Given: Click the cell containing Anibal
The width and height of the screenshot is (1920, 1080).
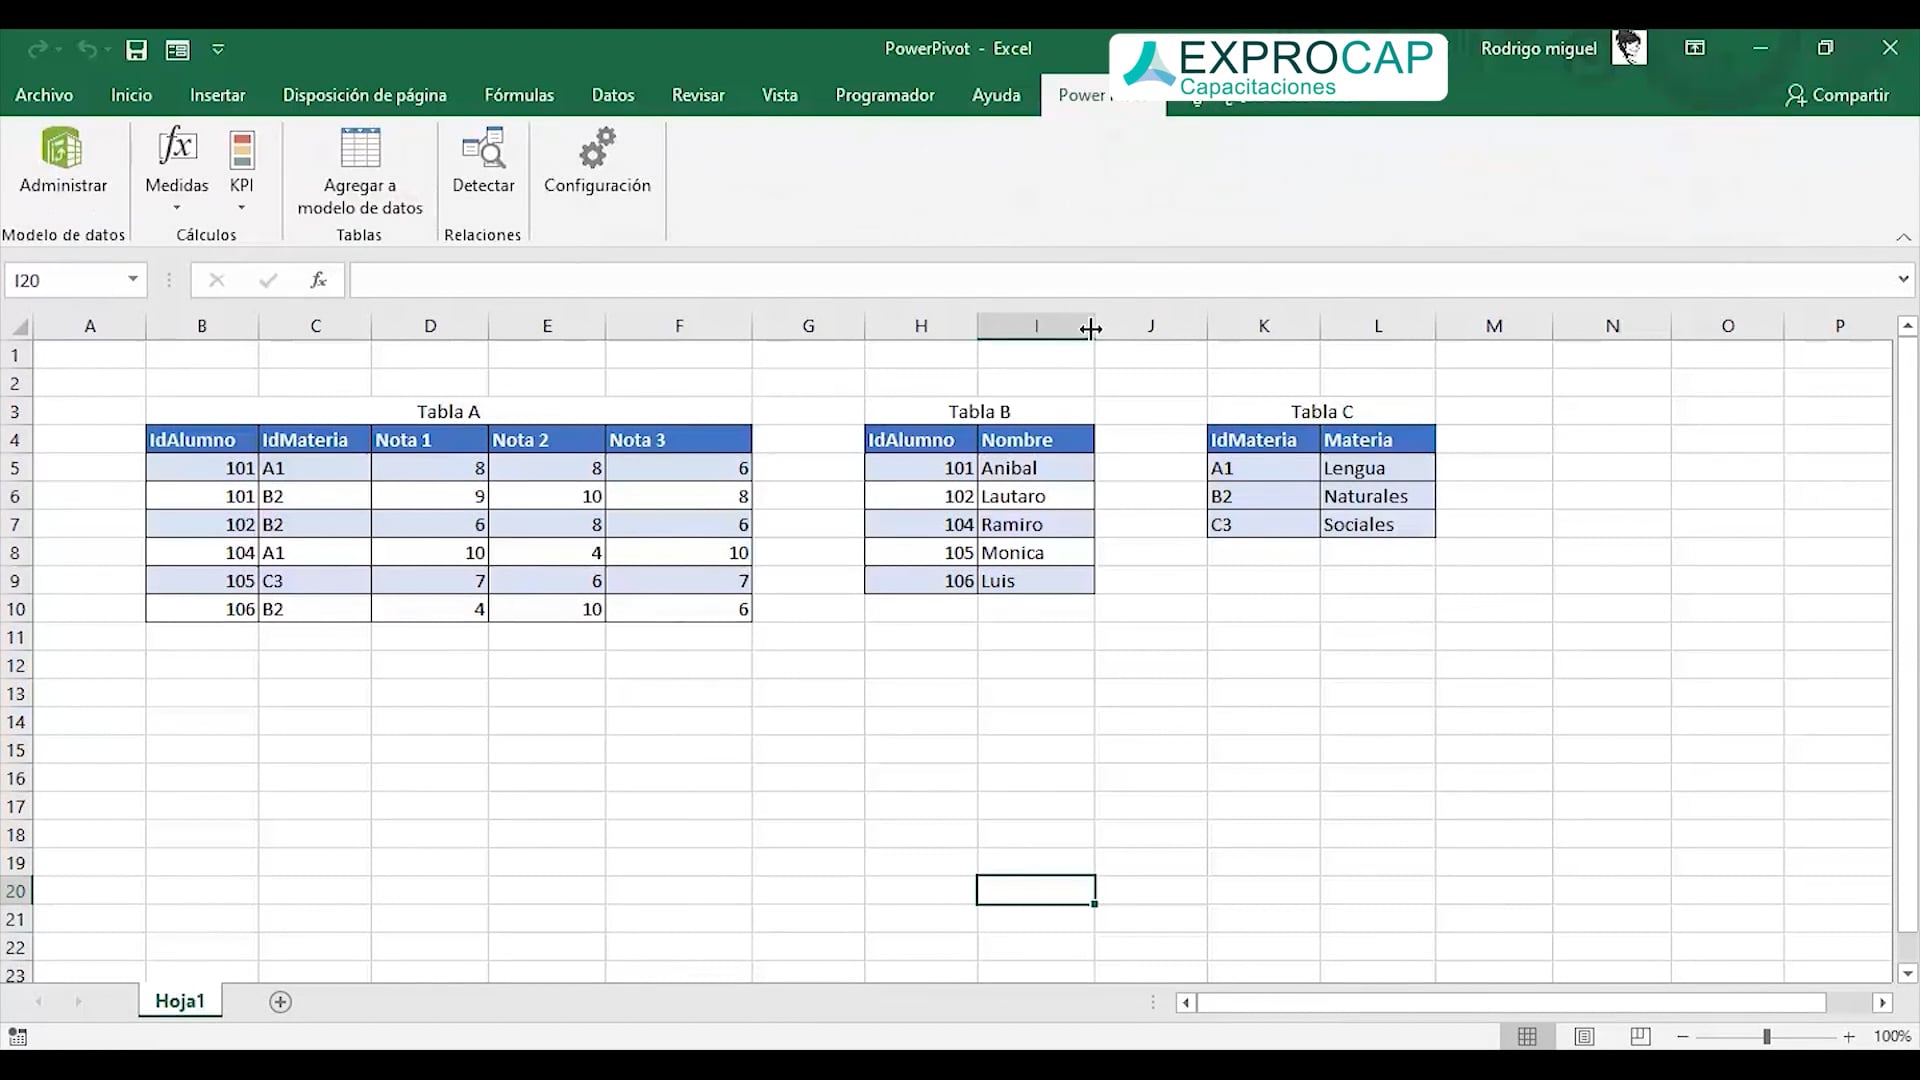Looking at the screenshot, I should point(1036,468).
